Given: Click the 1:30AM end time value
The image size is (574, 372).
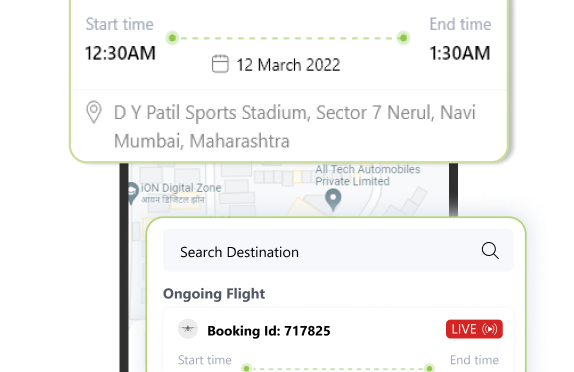Looking at the screenshot, I should (460, 53).
